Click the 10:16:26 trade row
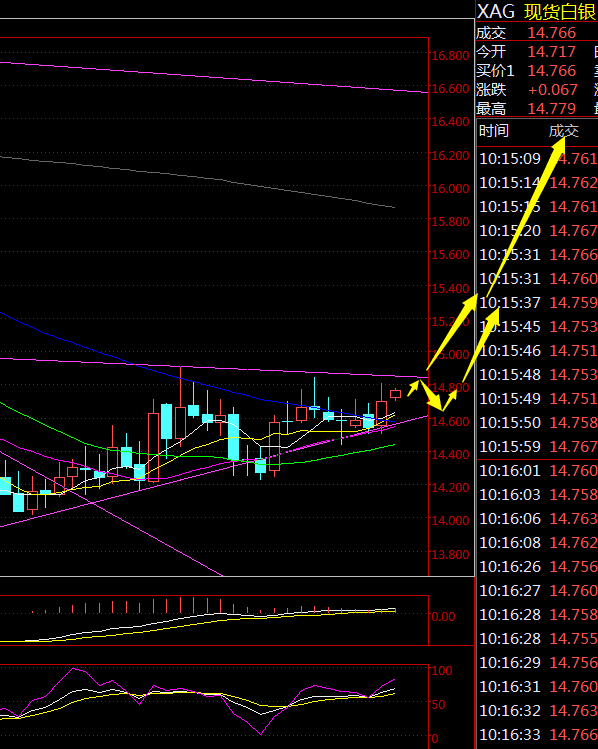598x749 pixels. 538,567
